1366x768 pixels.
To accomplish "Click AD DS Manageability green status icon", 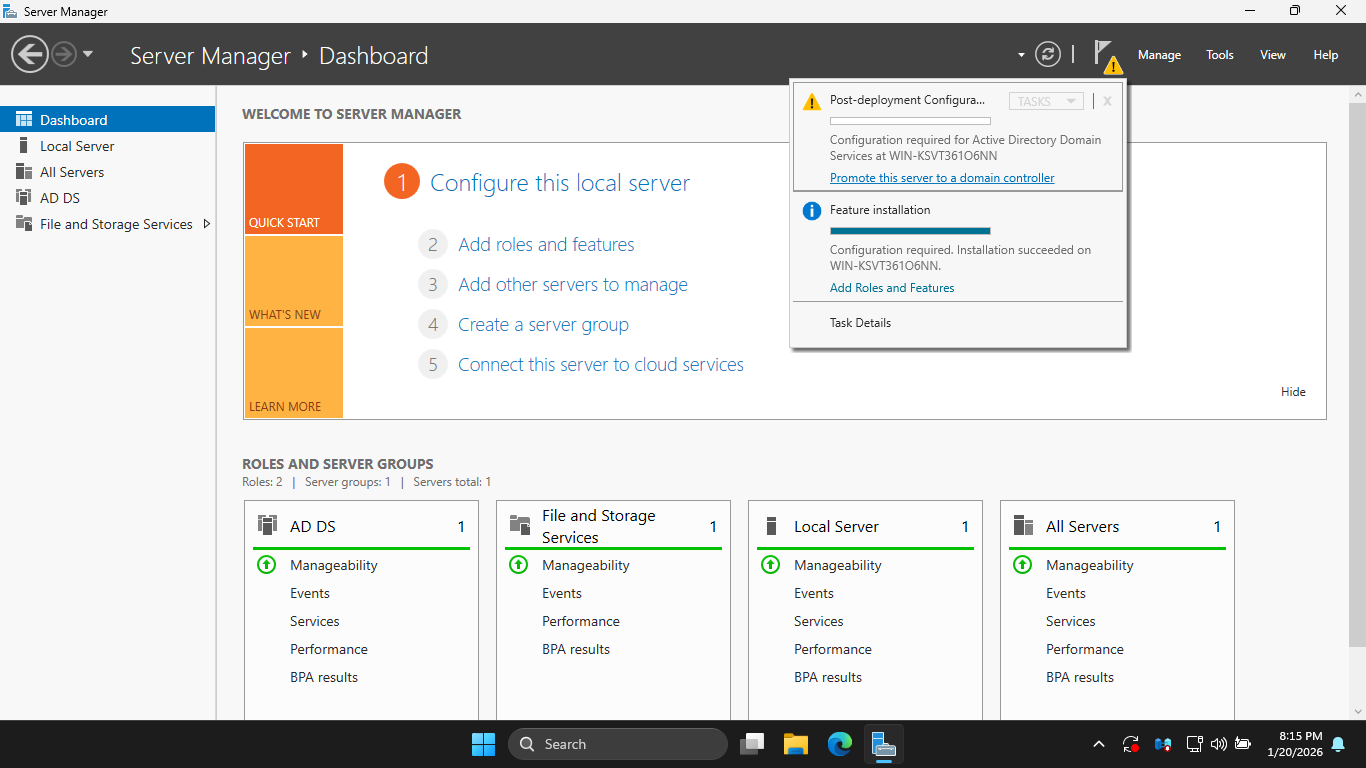I will pyautogui.click(x=266, y=565).
